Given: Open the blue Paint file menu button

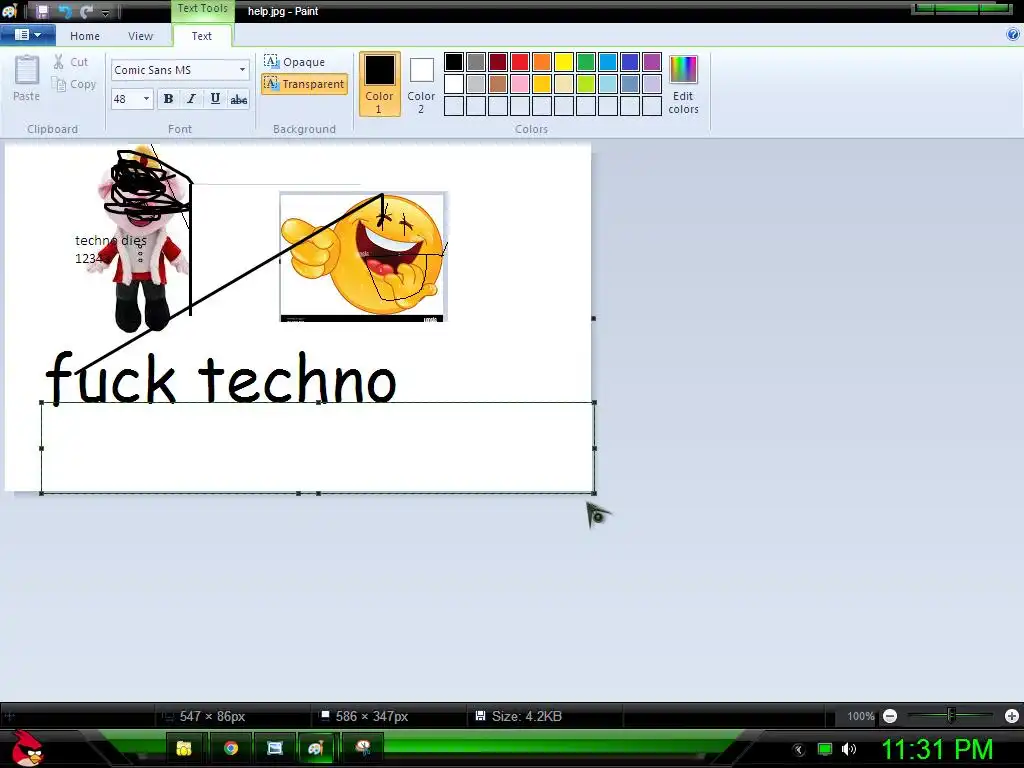Looking at the screenshot, I should click(27, 35).
